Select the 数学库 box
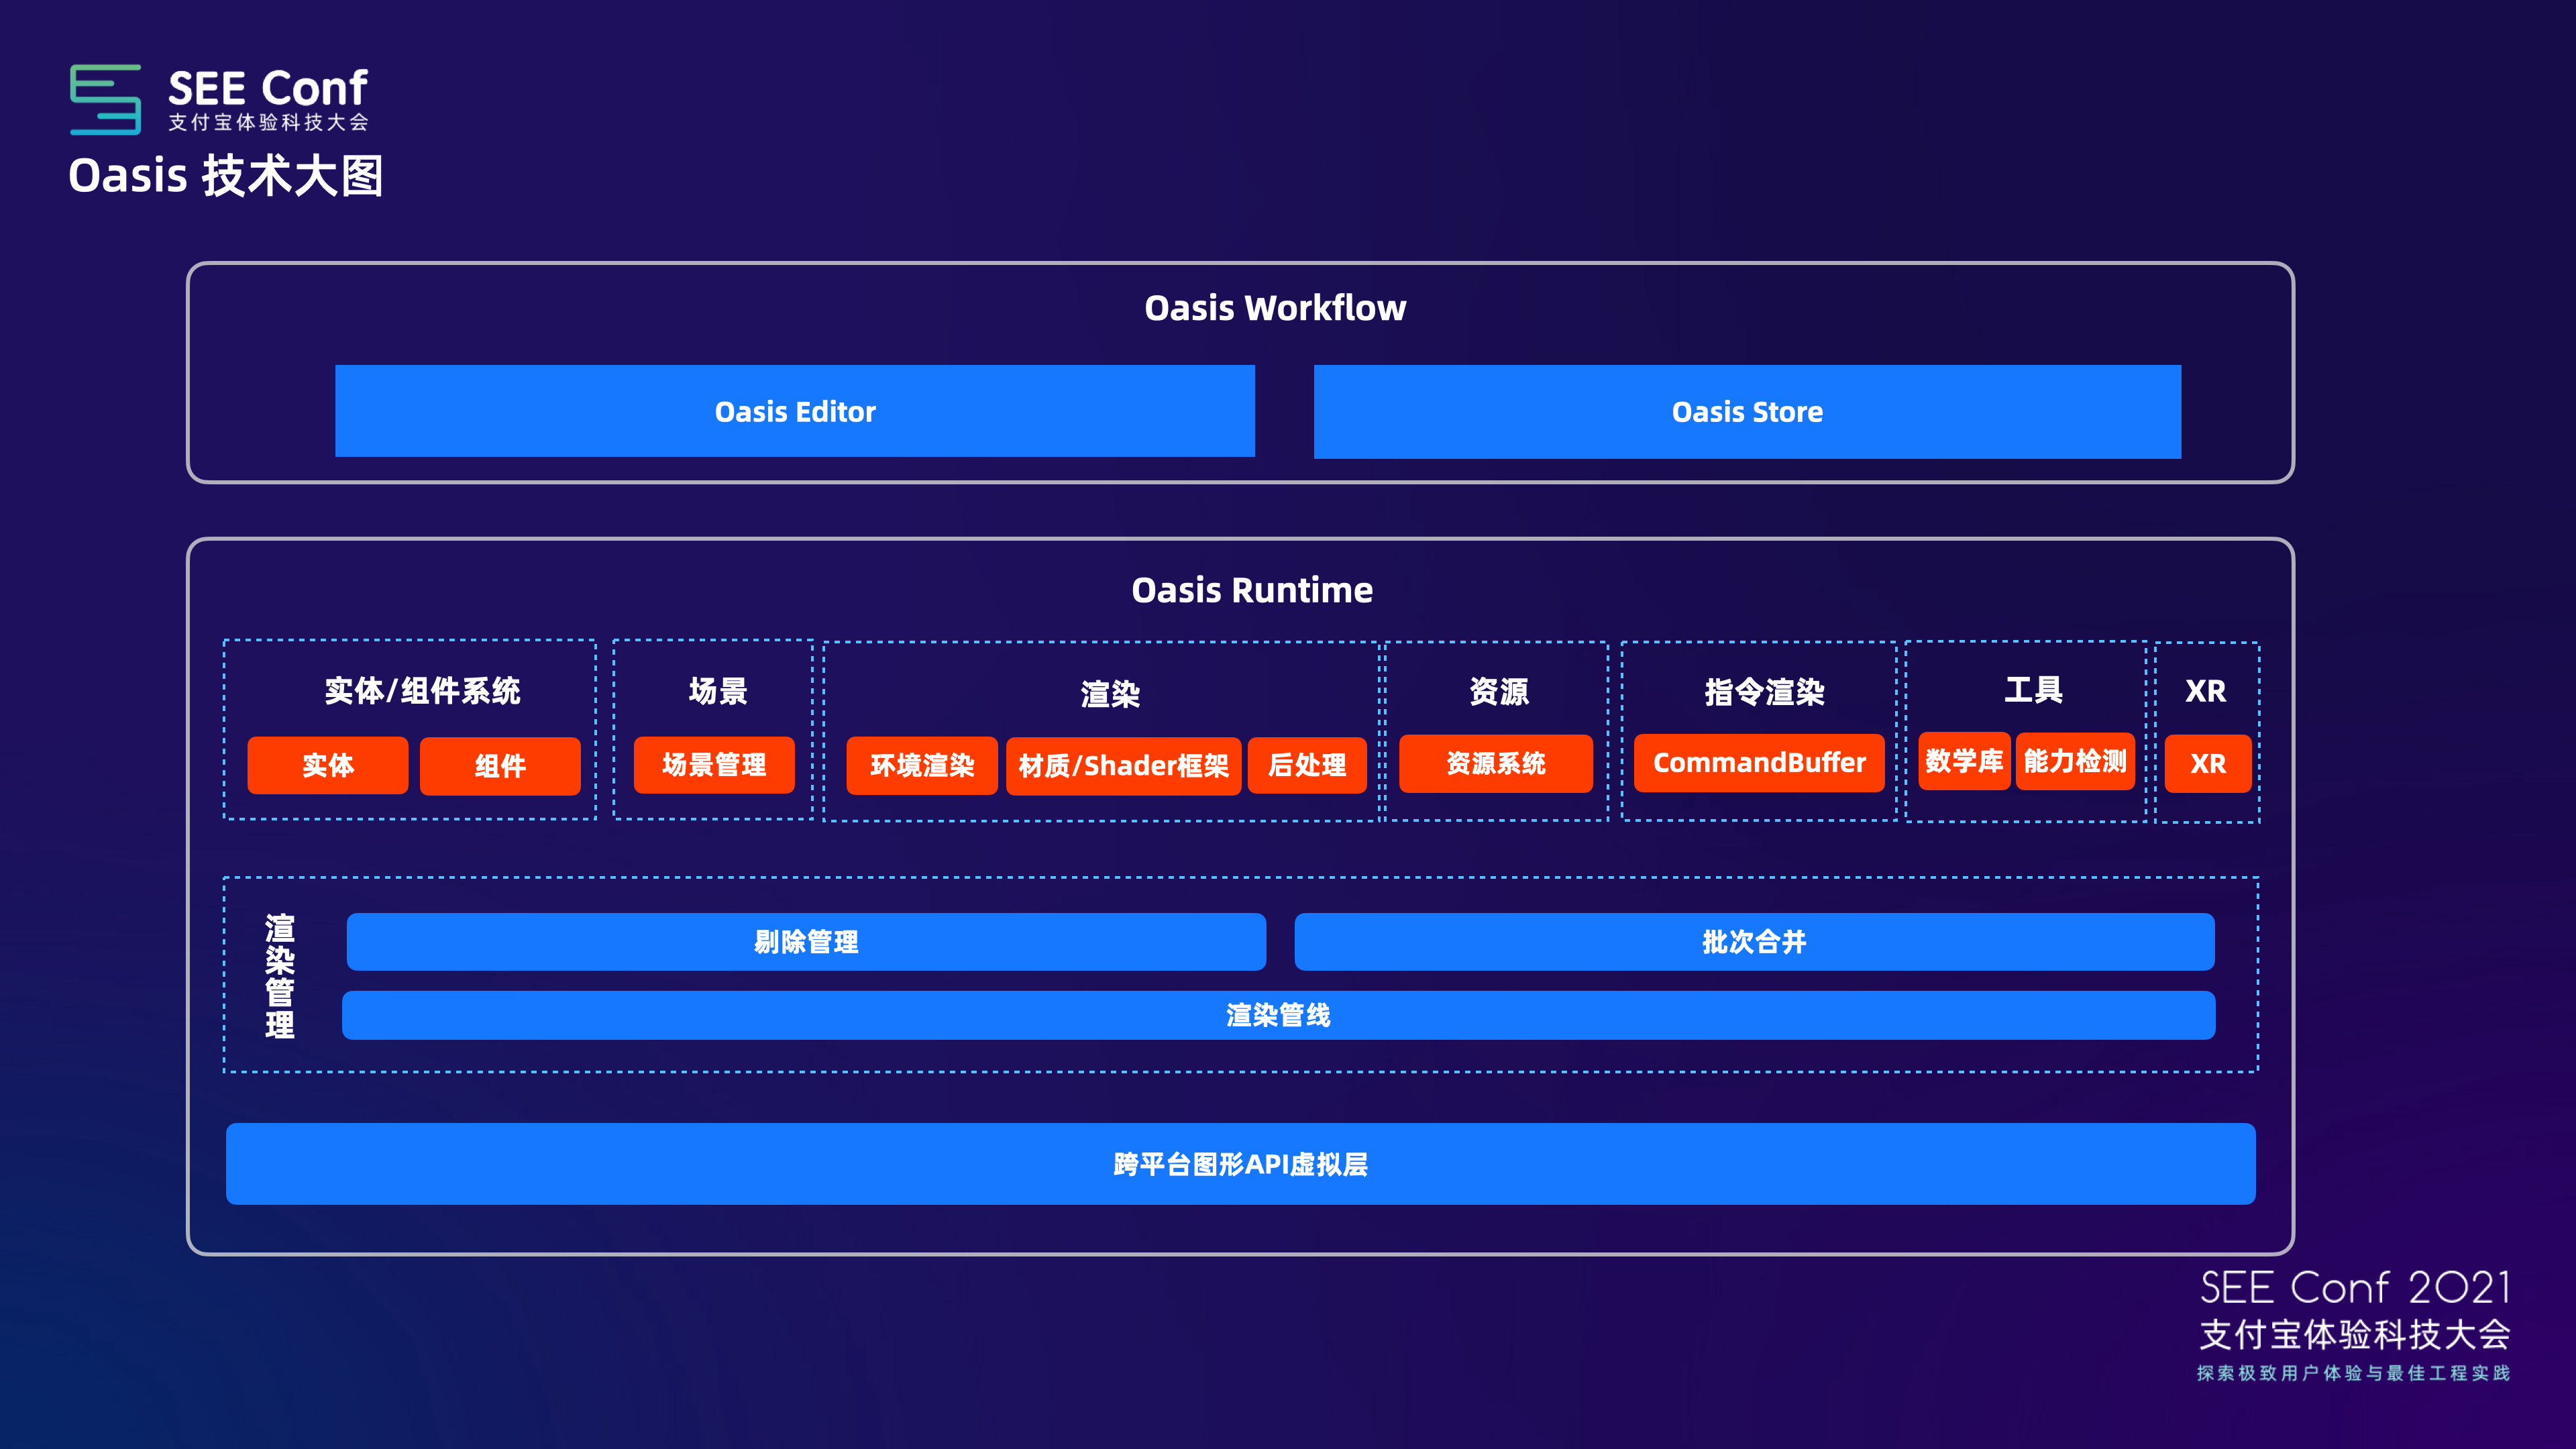Screen dimensions: 2576x1449 click(1963, 761)
